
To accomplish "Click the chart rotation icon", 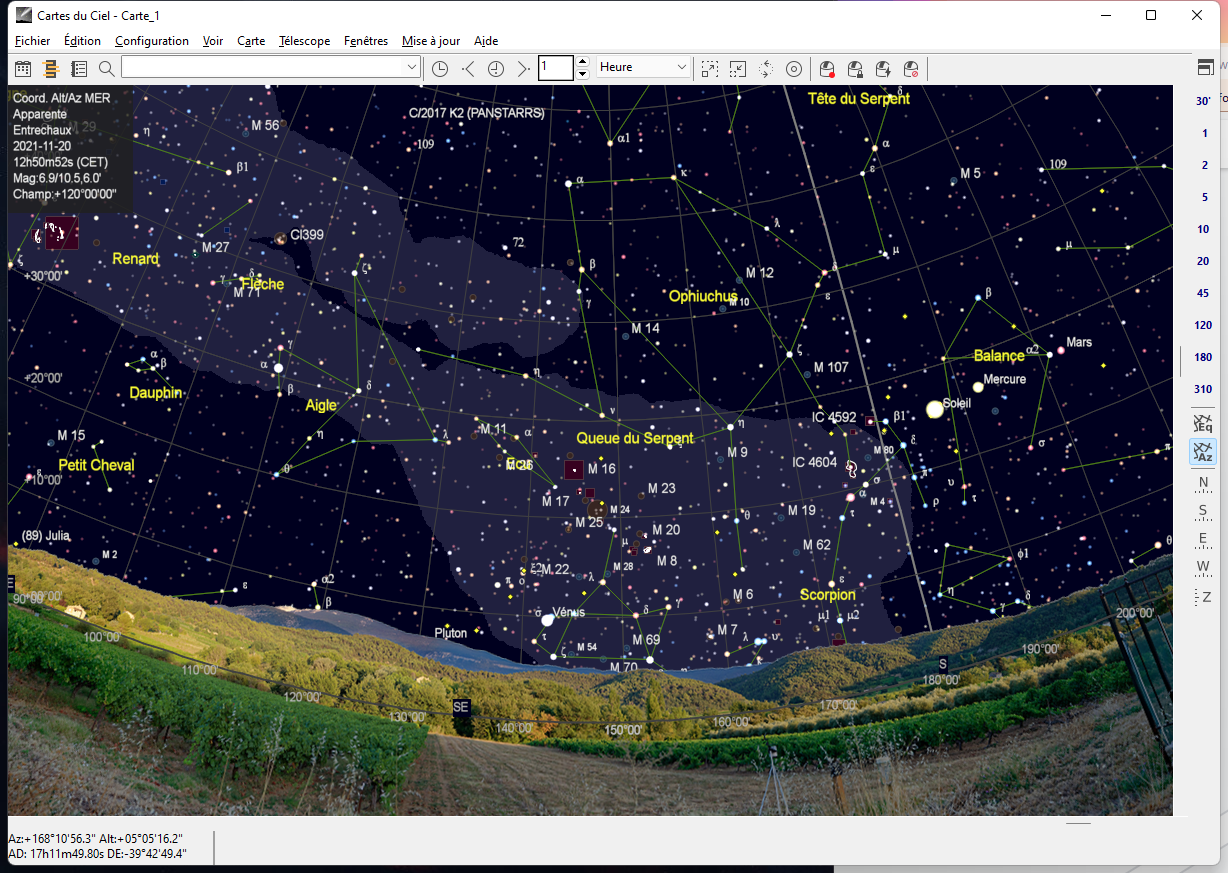I will click(765, 68).
